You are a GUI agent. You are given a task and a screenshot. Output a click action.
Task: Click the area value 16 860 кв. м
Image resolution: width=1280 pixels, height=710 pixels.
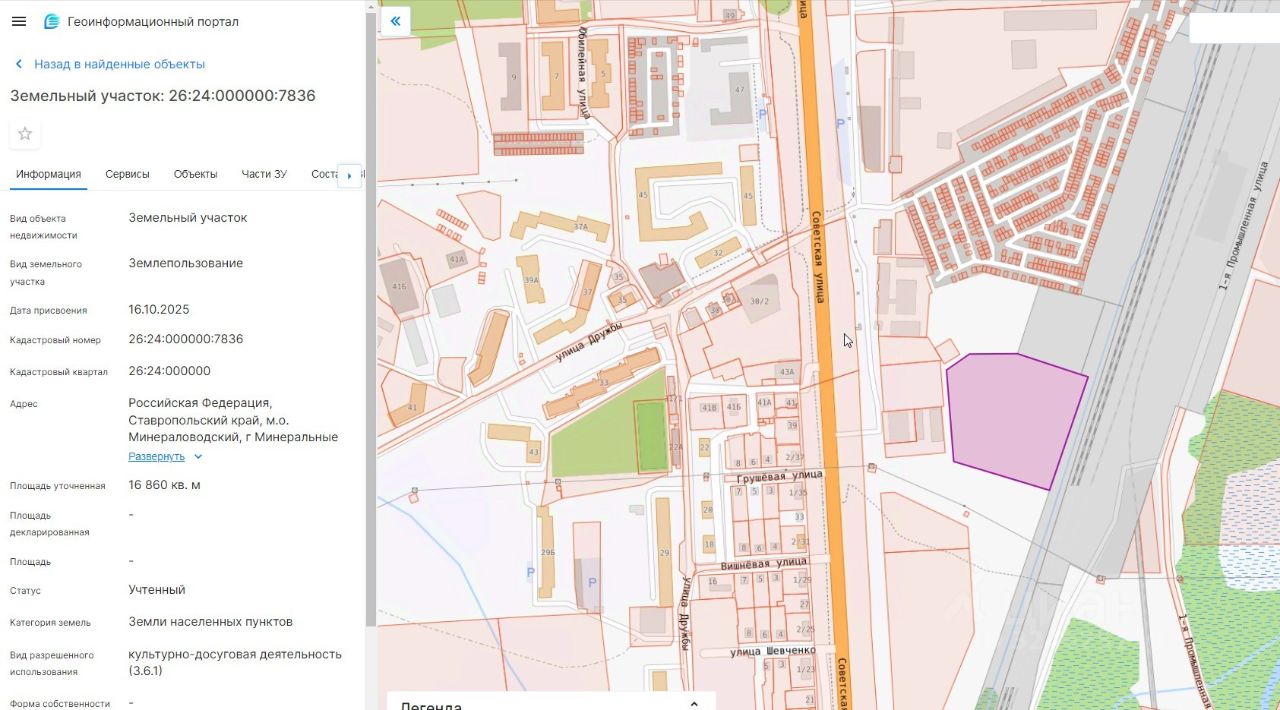[x=165, y=485]
